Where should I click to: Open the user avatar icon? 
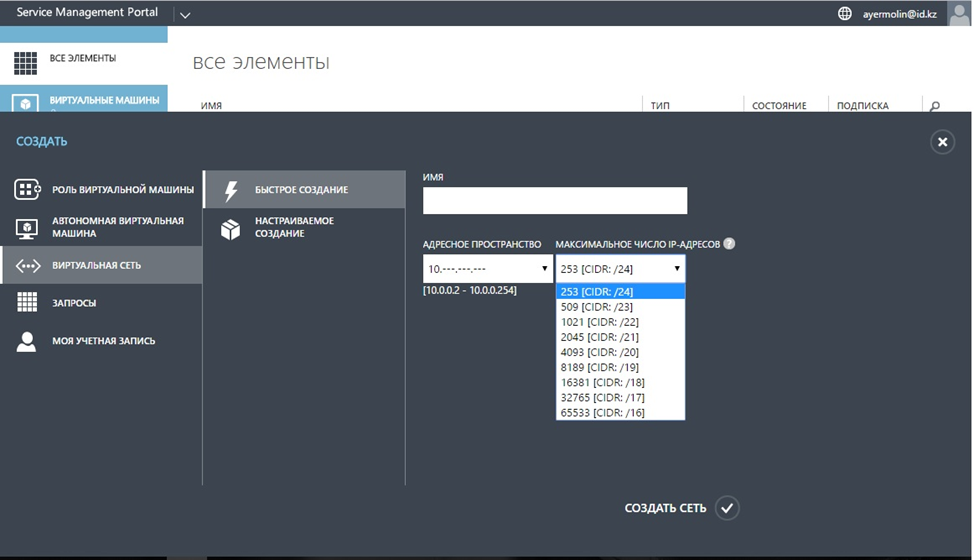pyautogui.click(x=959, y=13)
